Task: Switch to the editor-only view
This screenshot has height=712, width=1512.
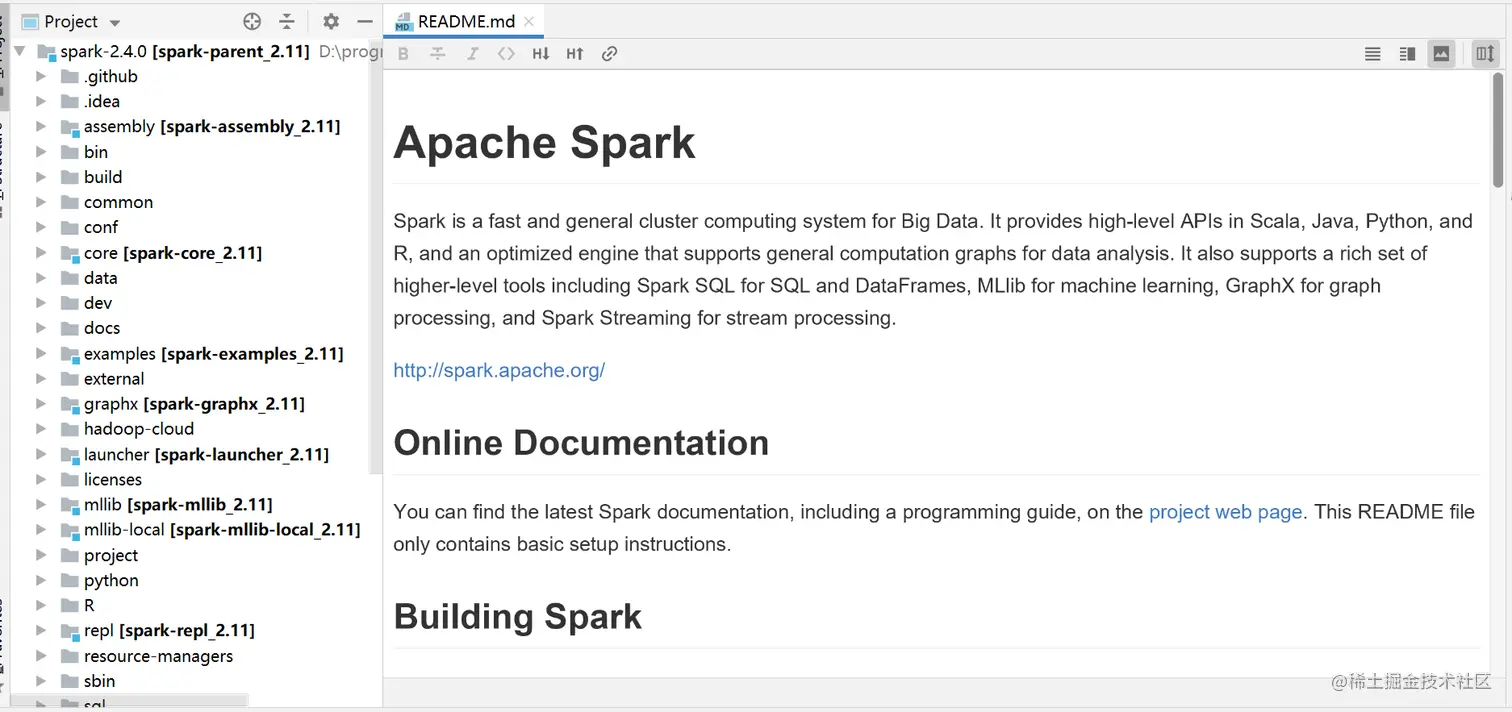Action: [1373, 54]
